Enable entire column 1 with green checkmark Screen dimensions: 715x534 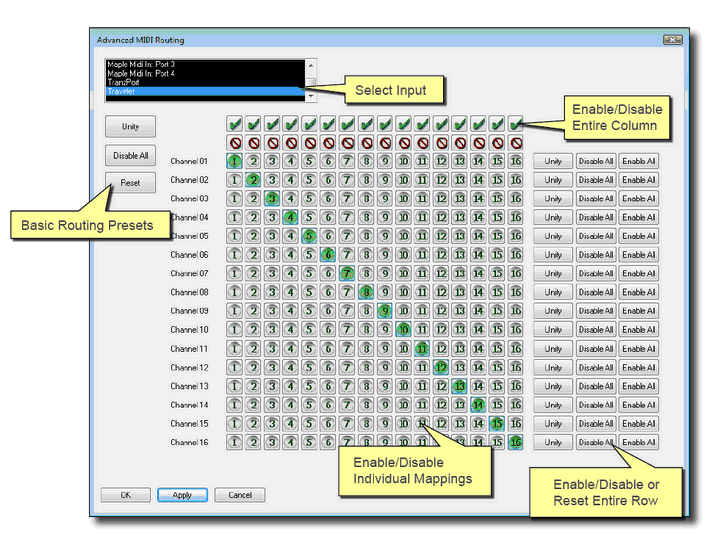(x=235, y=124)
